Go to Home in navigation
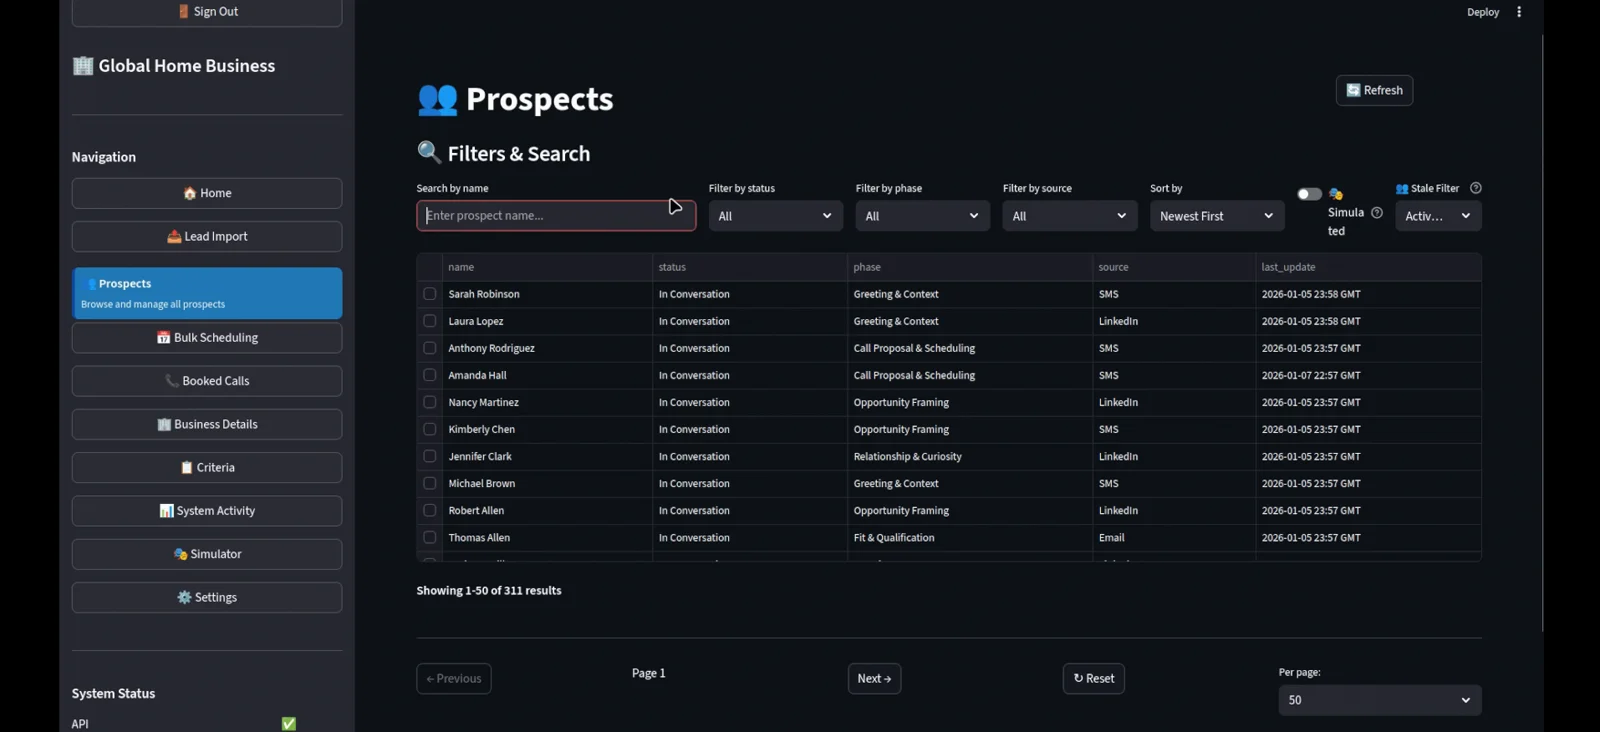This screenshot has height=732, width=1600. 207,193
